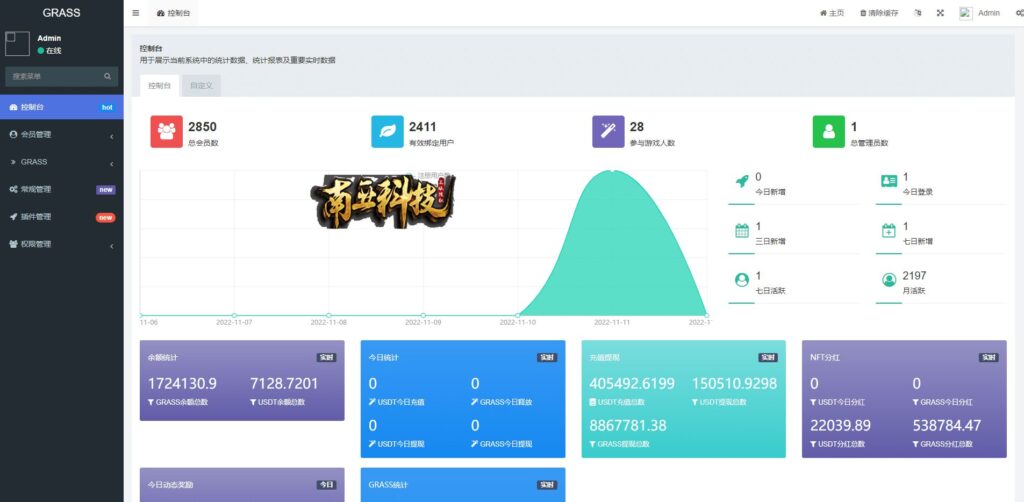Open the language switch icon

click(918, 13)
